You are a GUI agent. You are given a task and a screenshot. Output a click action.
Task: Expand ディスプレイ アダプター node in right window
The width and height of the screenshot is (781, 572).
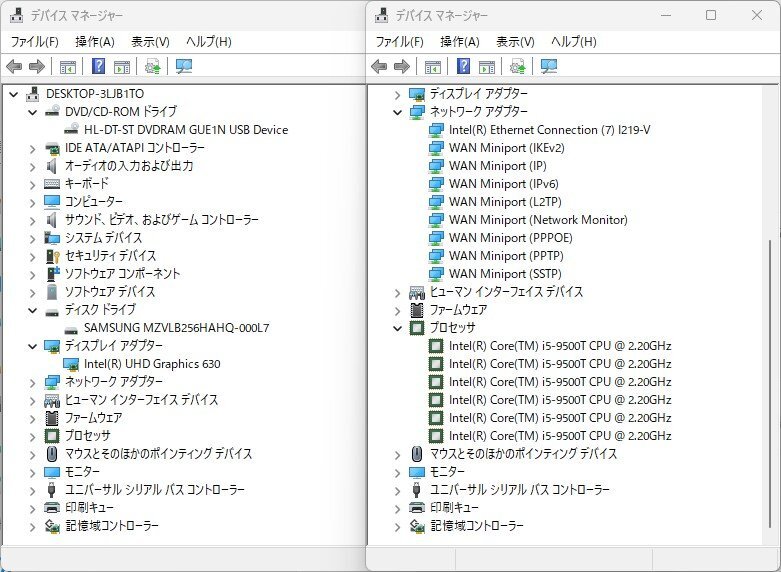(397, 94)
